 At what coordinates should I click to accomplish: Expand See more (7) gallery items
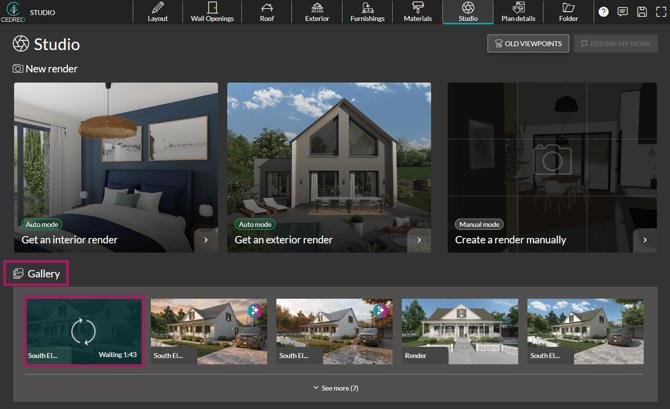pyautogui.click(x=336, y=388)
